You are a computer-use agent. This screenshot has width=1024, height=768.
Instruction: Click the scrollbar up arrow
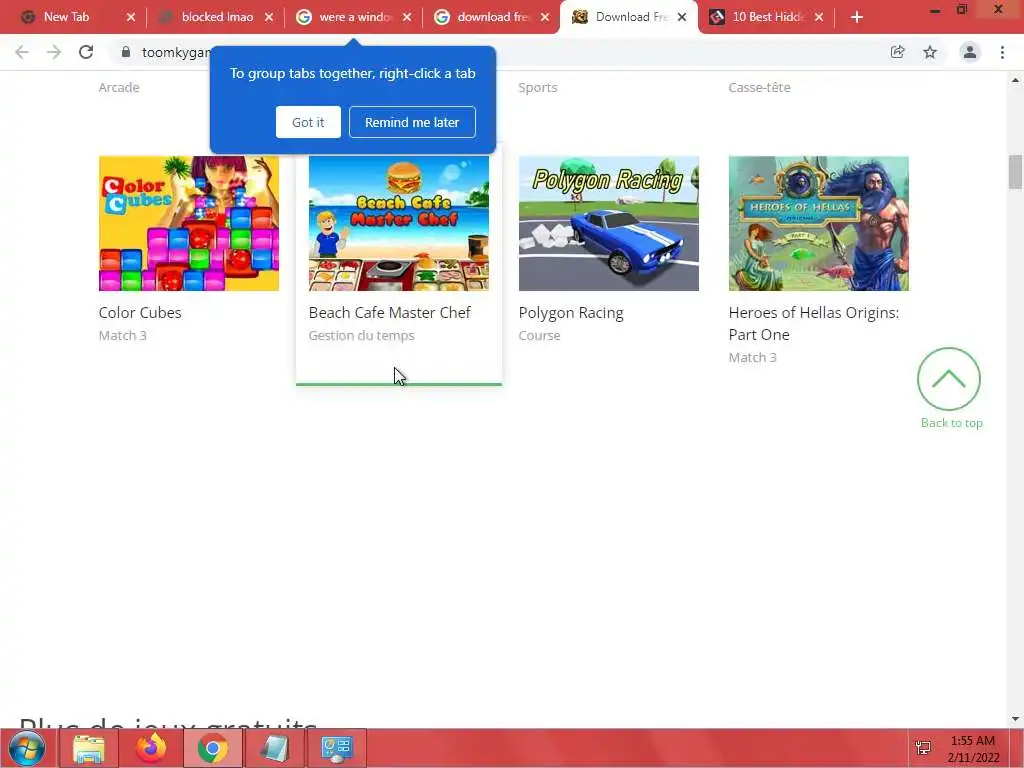(1015, 80)
